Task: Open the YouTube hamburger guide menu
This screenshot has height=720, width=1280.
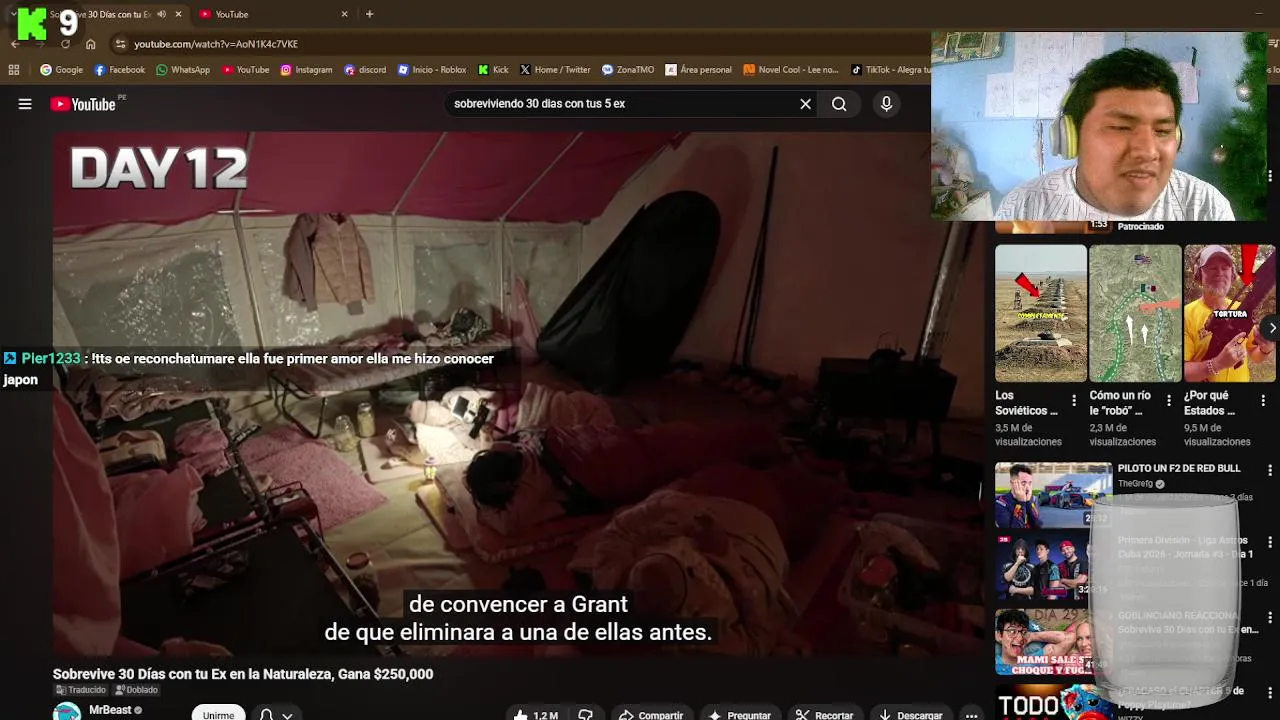Action: tap(25, 104)
